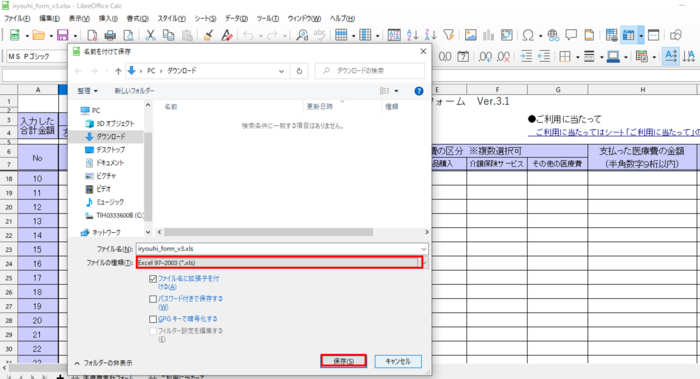
Task: Open the Freeze Rows and Columns dropdown arrow
Action: [x=641, y=35]
